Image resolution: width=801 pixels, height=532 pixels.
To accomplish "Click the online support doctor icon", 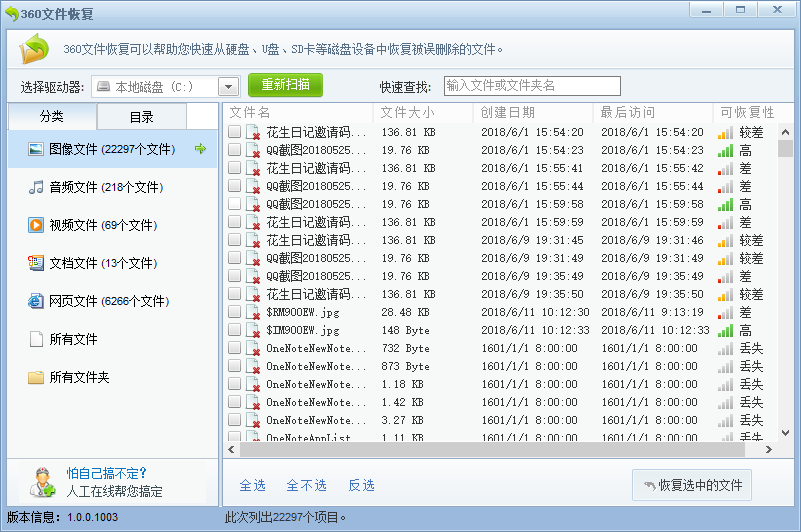I will pyautogui.click(x=42, y=482).
